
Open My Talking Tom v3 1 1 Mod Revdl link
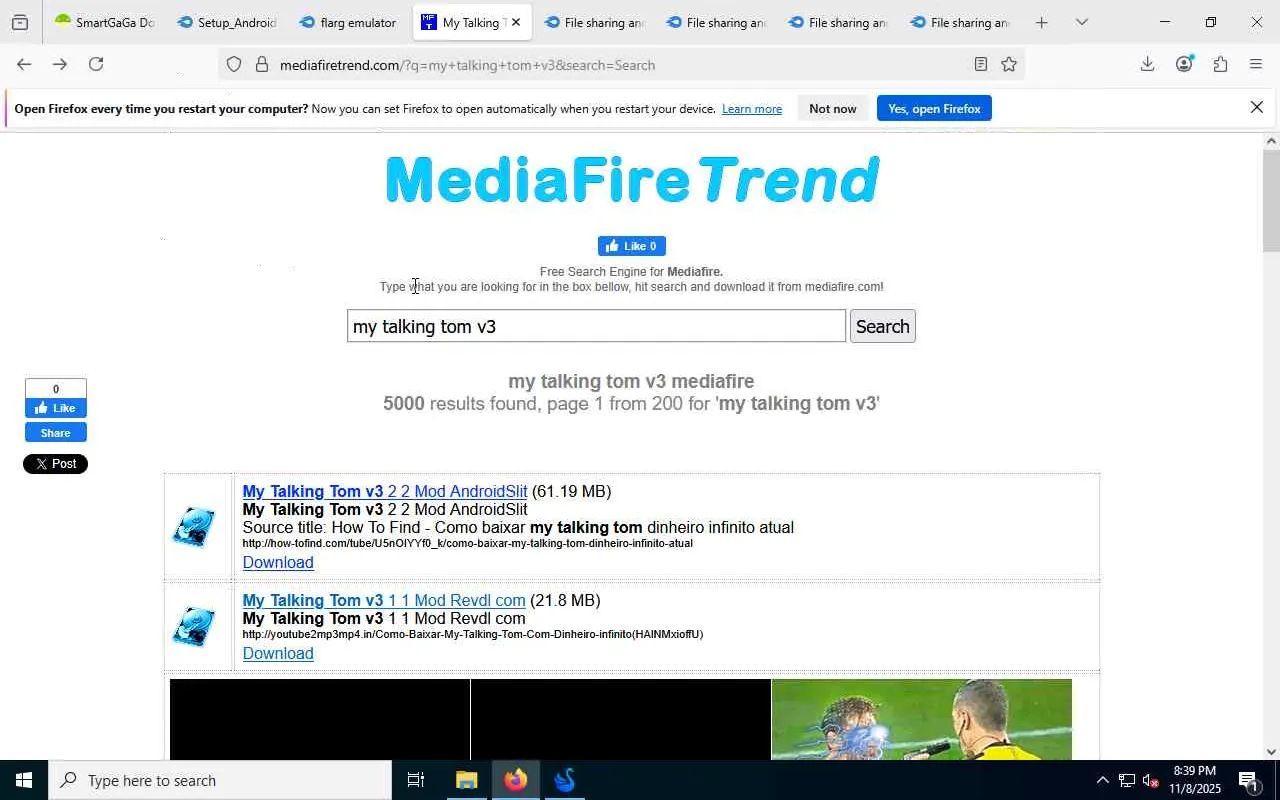[384, 600]
